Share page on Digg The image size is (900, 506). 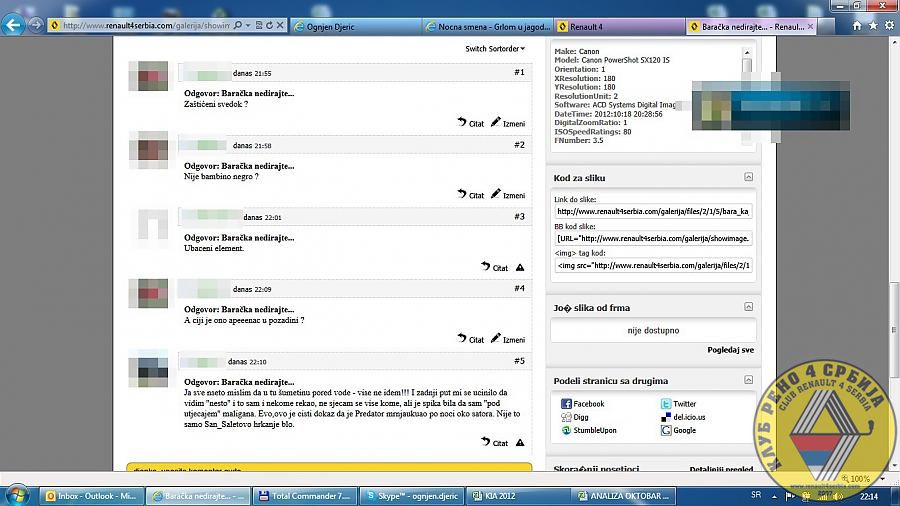click(575, 417)
